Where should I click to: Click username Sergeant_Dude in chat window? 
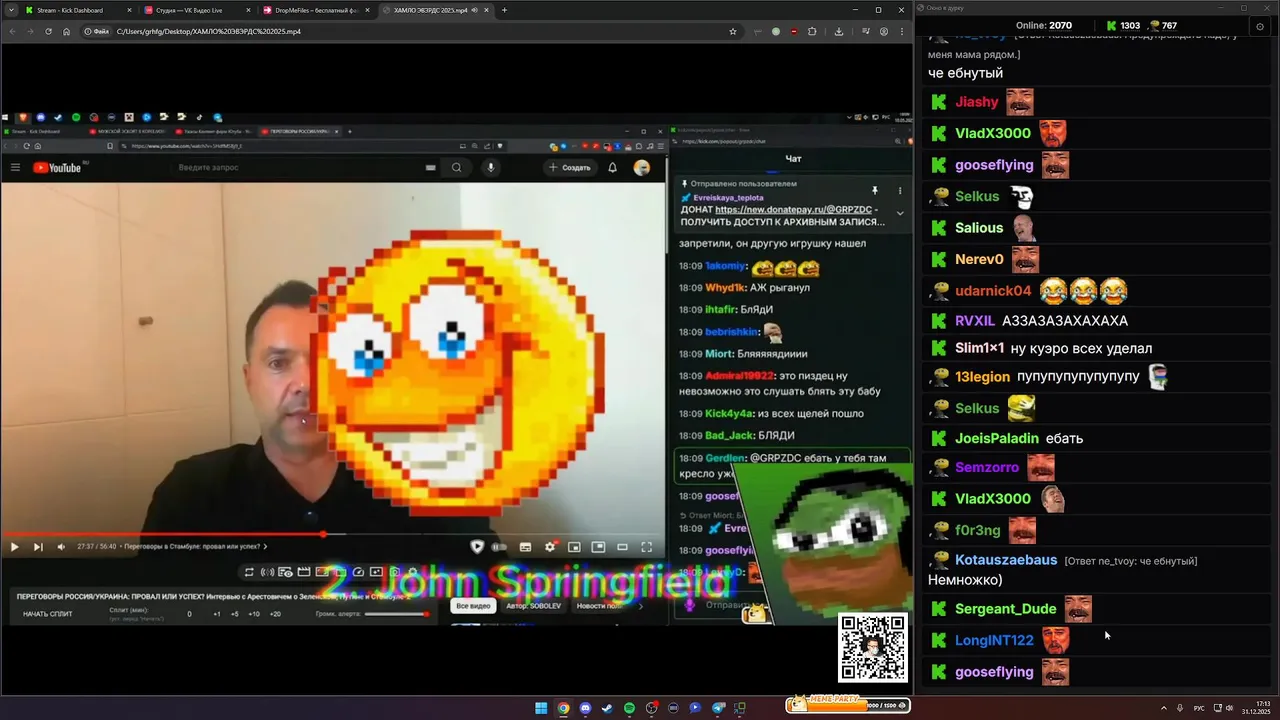click(x=1006, y=608)
